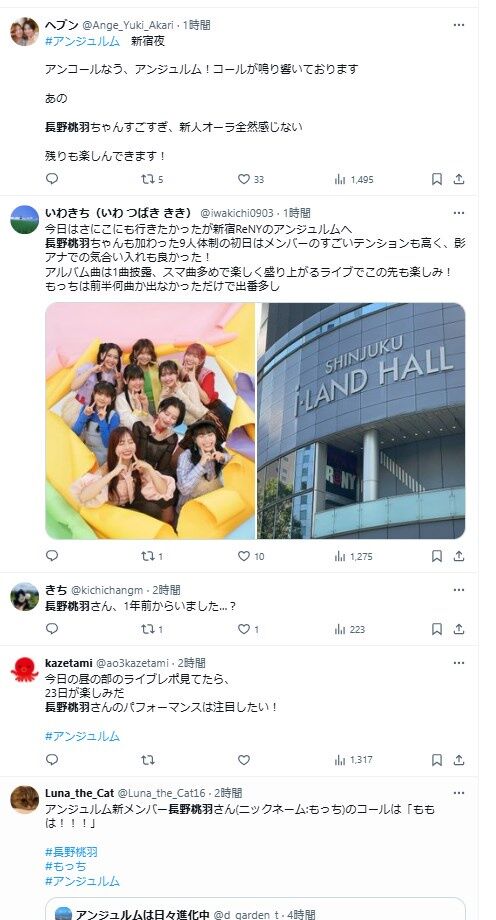Image resolution: width=496 pixels, height=920 pixels.
Task: Like the tweet with 10 likes
Action: [251, 556]
